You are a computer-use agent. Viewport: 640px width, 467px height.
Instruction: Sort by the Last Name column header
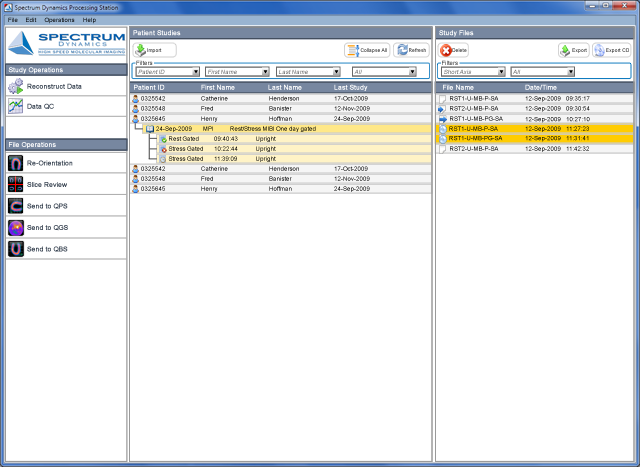pyautogui.click(x=284, y=87)
